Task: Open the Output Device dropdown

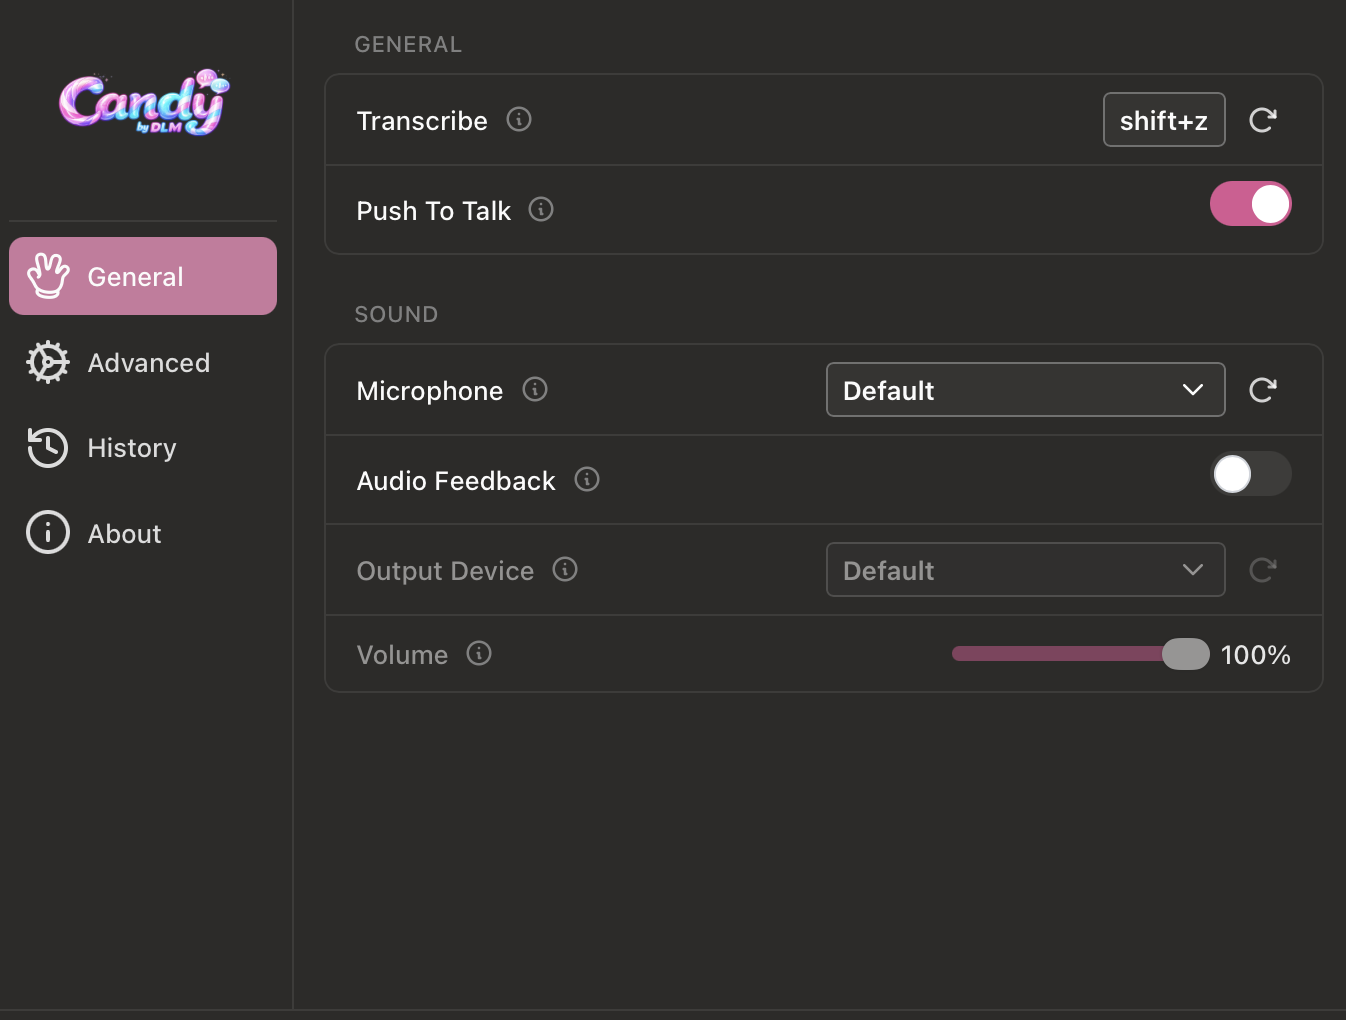Action: pyautogui.click(x=1025, y=570)
